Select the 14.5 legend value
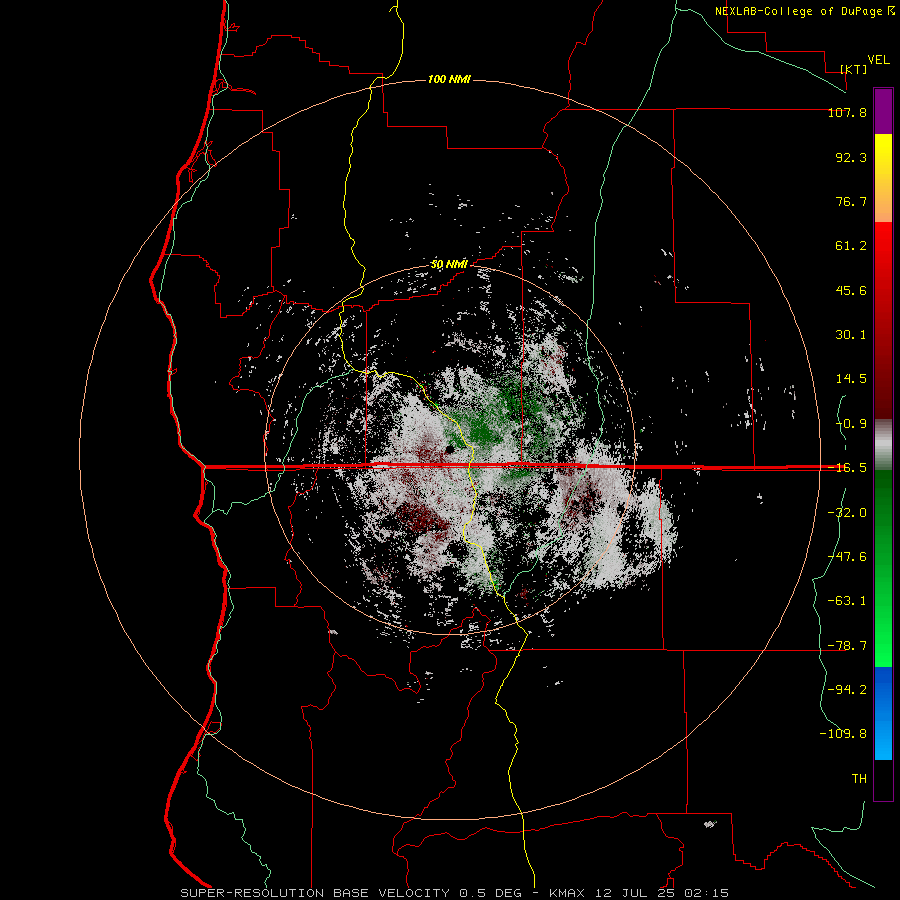Image resolution: width=900 pixels, height=900 pixels. point(851,379)
